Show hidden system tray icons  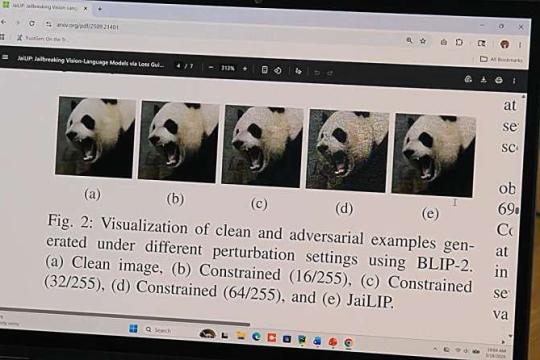tap(435, 349)
